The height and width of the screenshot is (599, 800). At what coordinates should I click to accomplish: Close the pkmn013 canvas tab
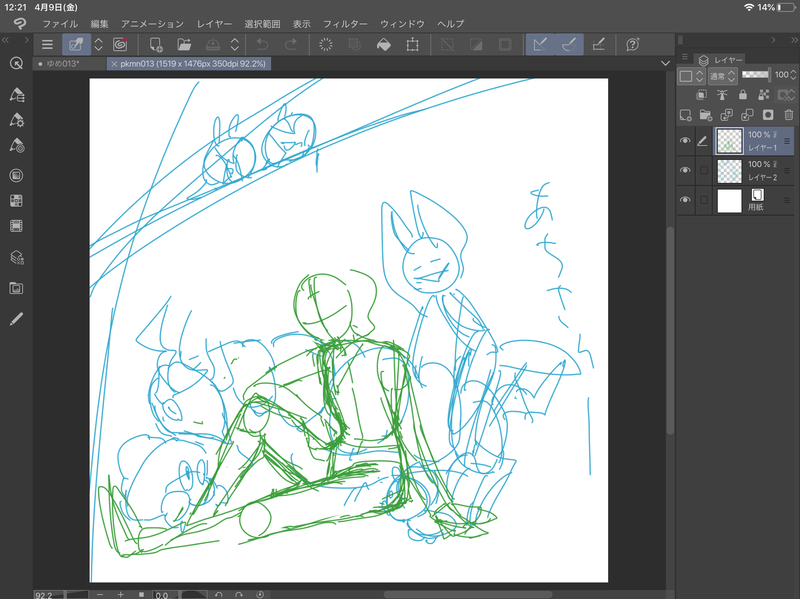click(x=114, y=64)
